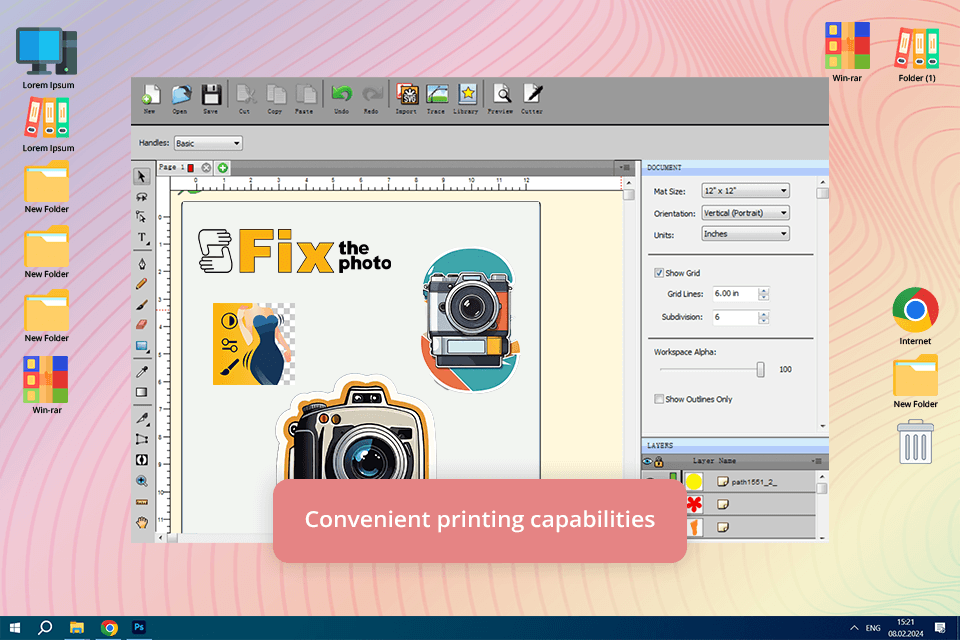This screenshot has width=960, height=640.
Task: Open the Handles dropdown set to Basic
Action: [x=208, y=143]
